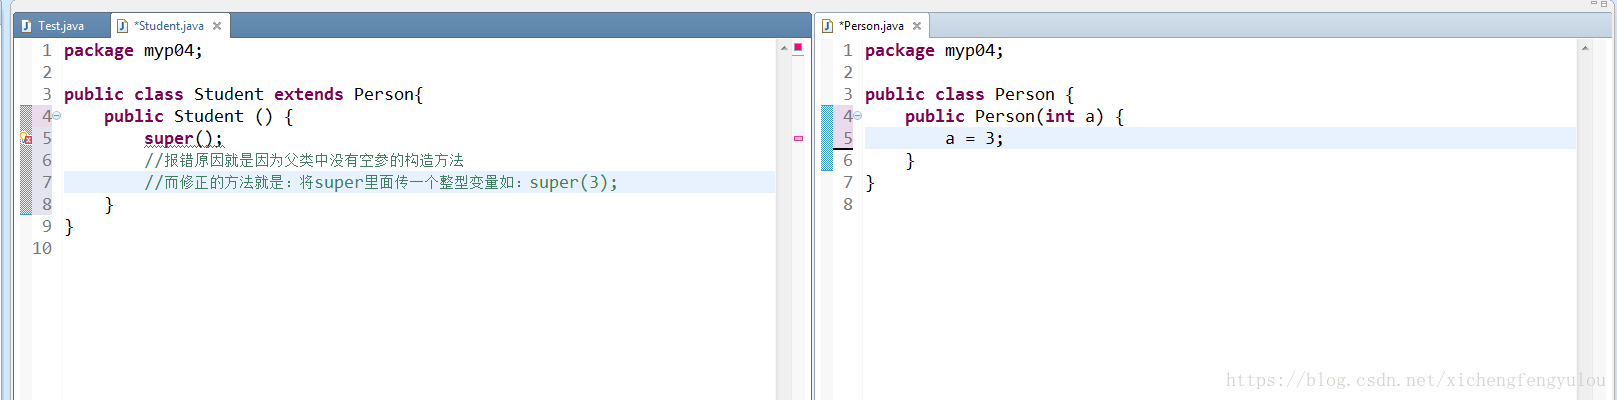This screenshot has width=1617, height=400.
Task: Click closing brace on line 9 of Student.java
Action: point(69,226)
